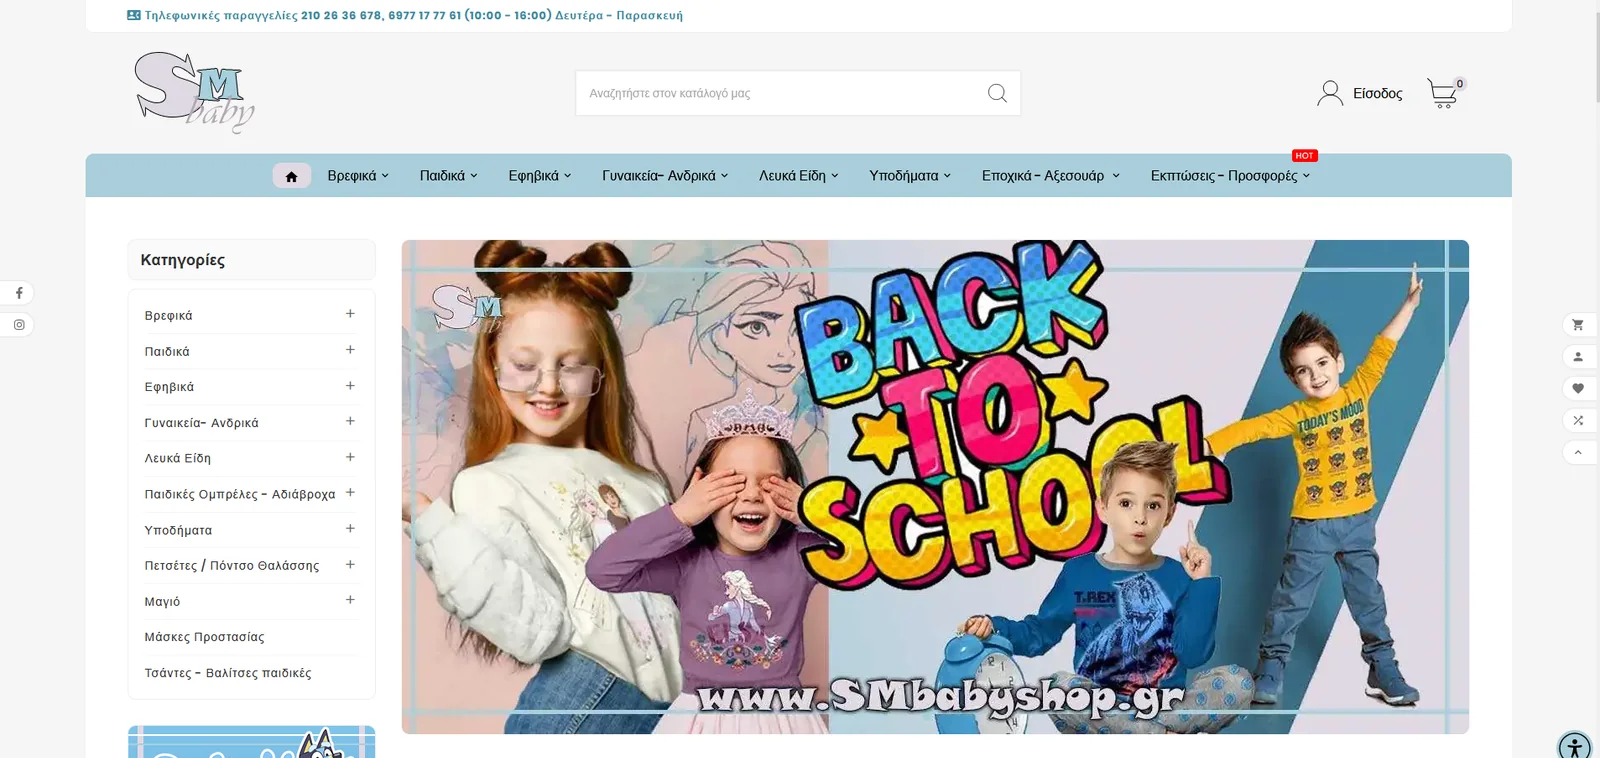Open the Παιδικά navigation menu
Image resolution: width=1600 pixels, height=758 pixels.
click(449, 176)
